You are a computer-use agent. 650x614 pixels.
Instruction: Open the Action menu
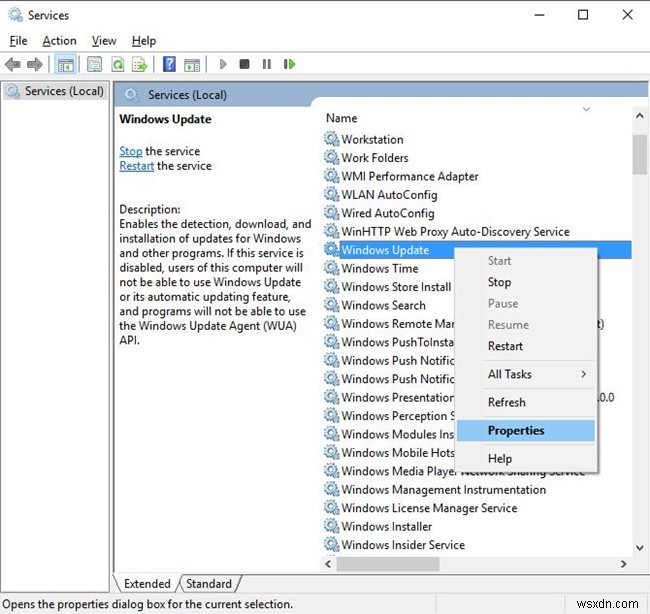tap(59, 41)
